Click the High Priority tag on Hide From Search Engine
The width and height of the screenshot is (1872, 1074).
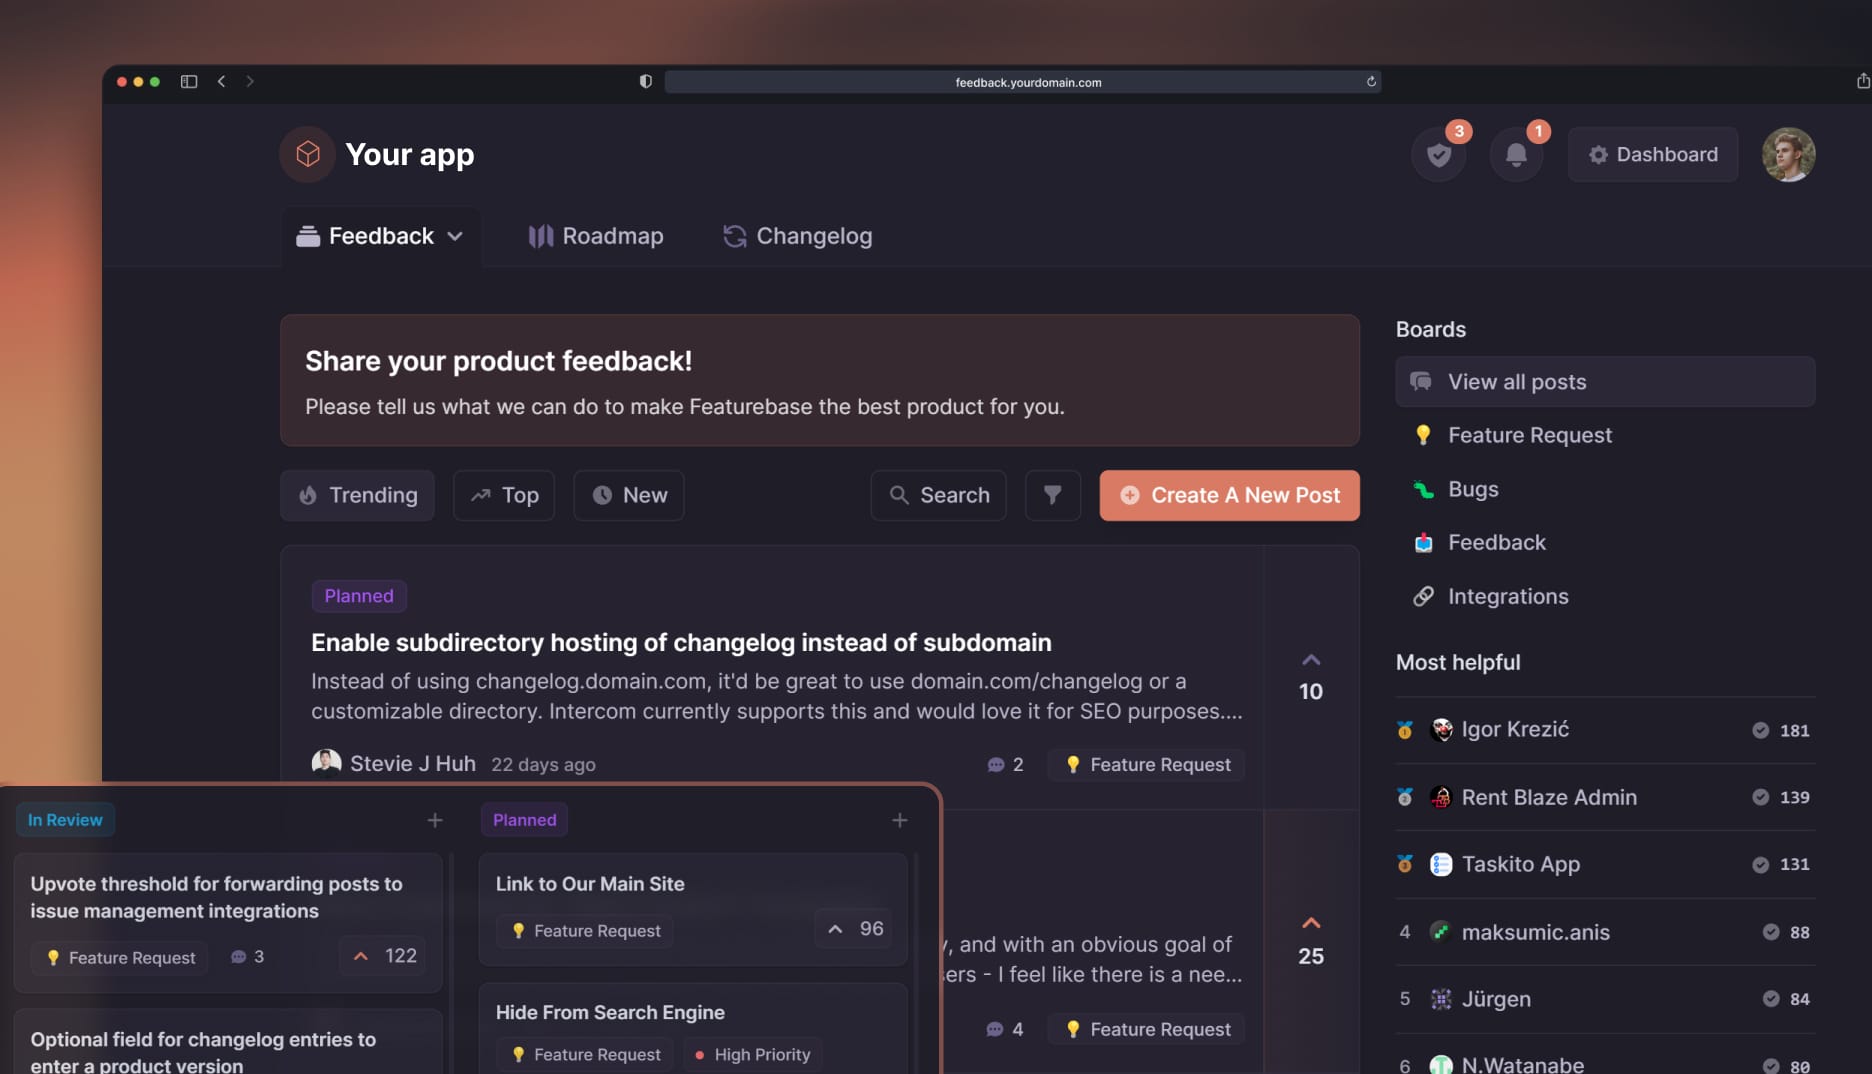click(752, 1054)
